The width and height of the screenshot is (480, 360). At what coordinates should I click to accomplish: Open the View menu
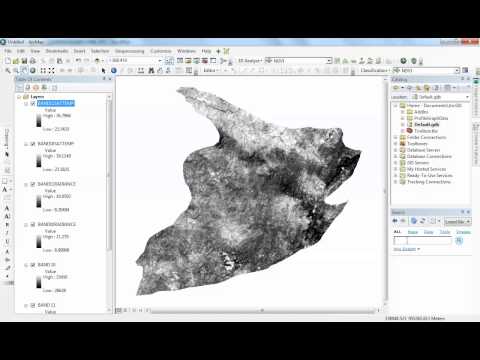point(35,51)
